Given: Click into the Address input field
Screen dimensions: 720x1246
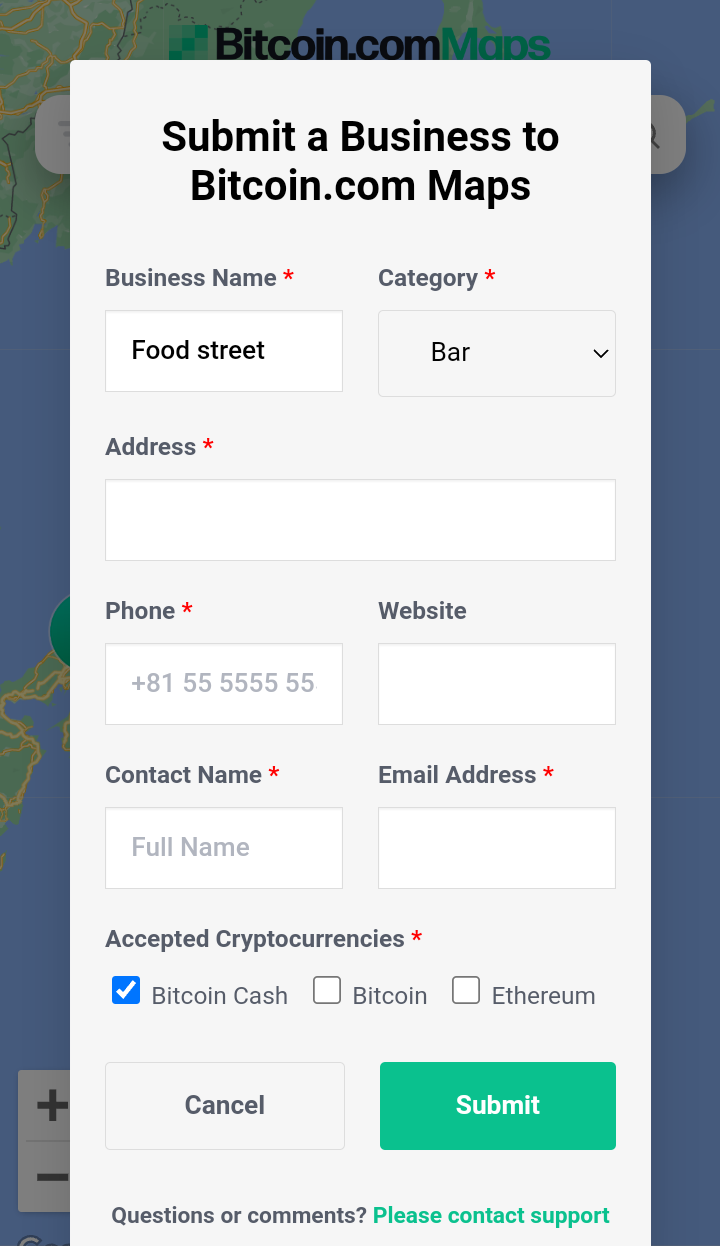Looking at the screenshot, I should (360, 520).
